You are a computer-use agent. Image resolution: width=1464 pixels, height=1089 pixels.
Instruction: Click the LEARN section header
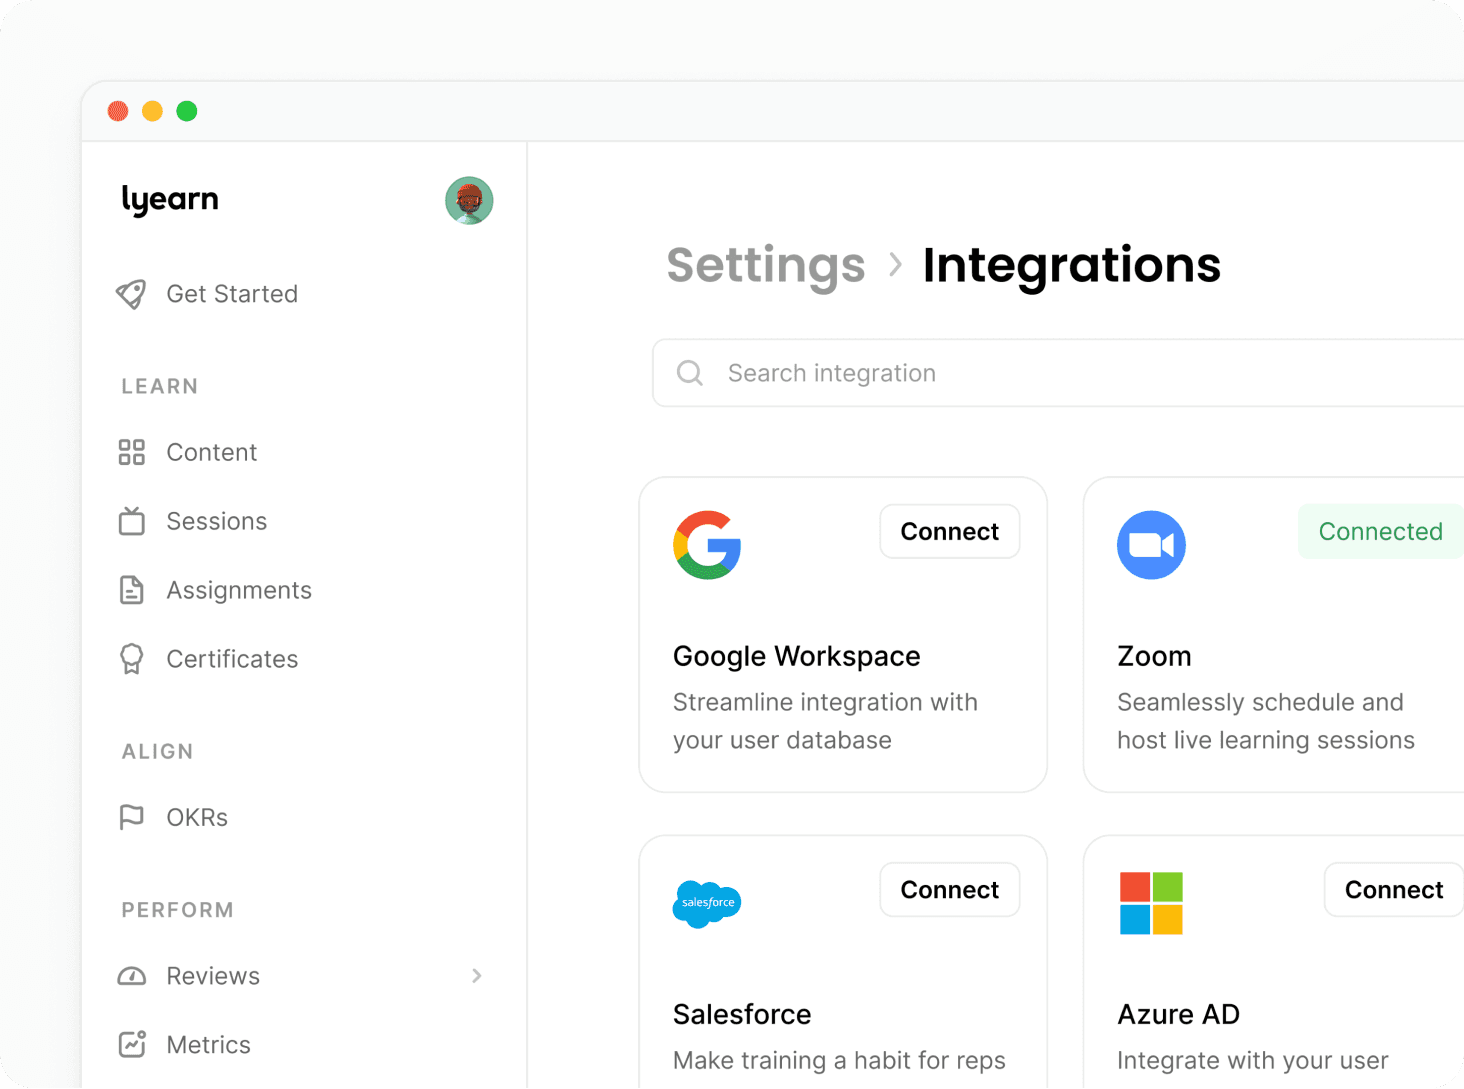click(x=160, y=386)
